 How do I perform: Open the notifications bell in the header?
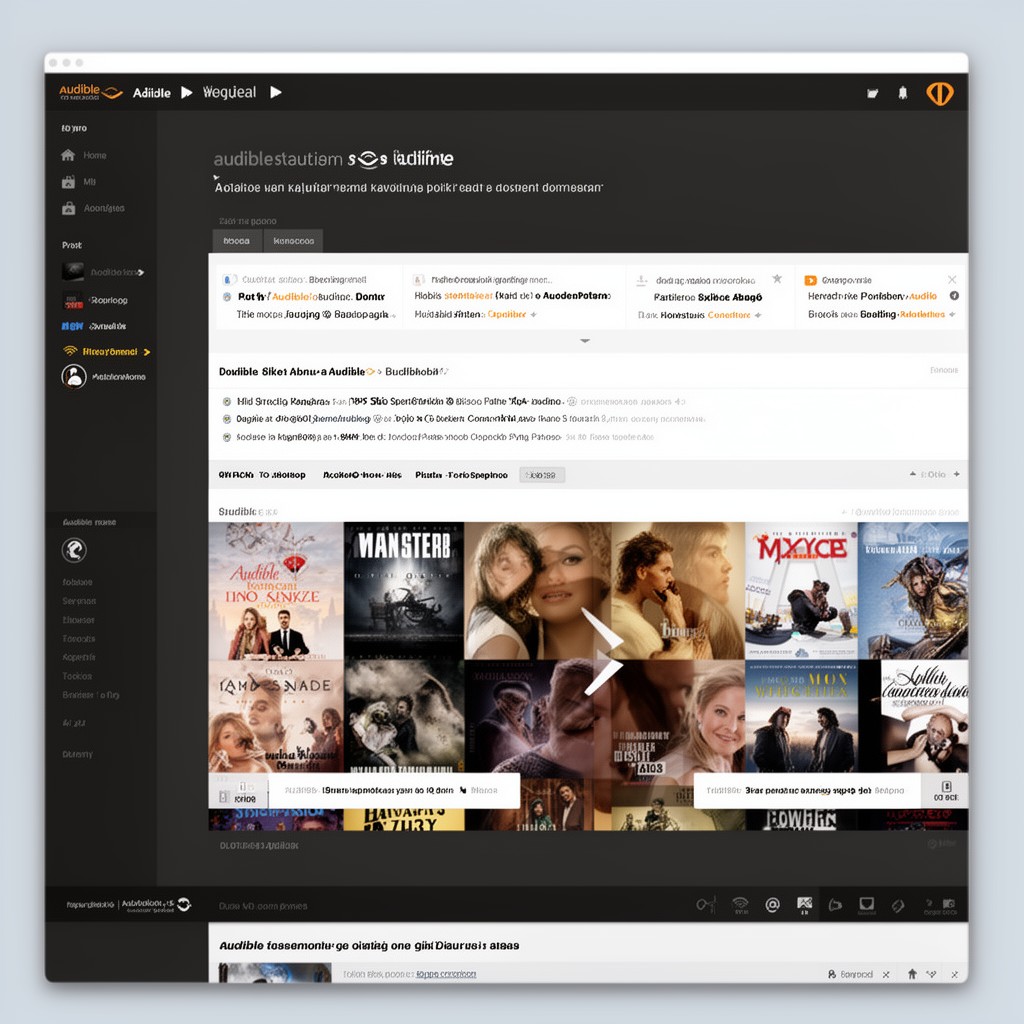pyautogui.click(x=903, y=93)
